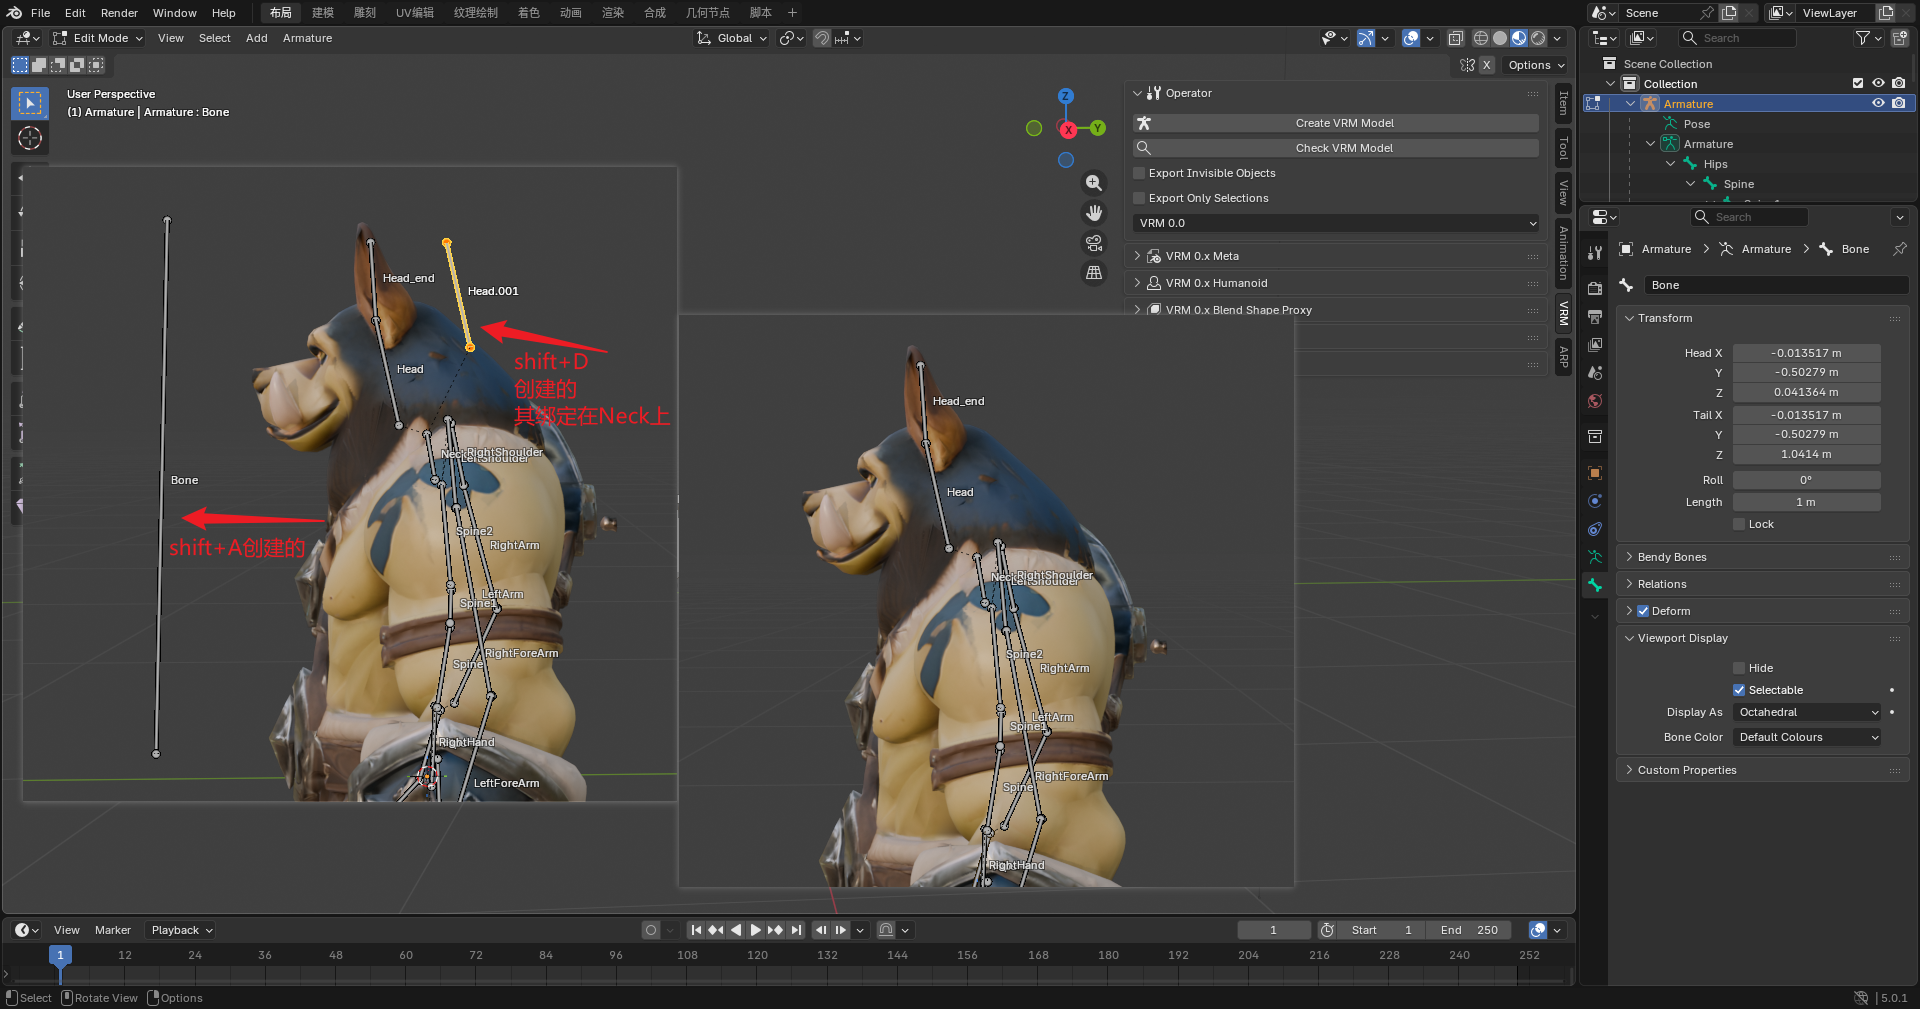
Task: Open the View Layer properties tab
Action: pyautogui.click(x=1595, y=344)
